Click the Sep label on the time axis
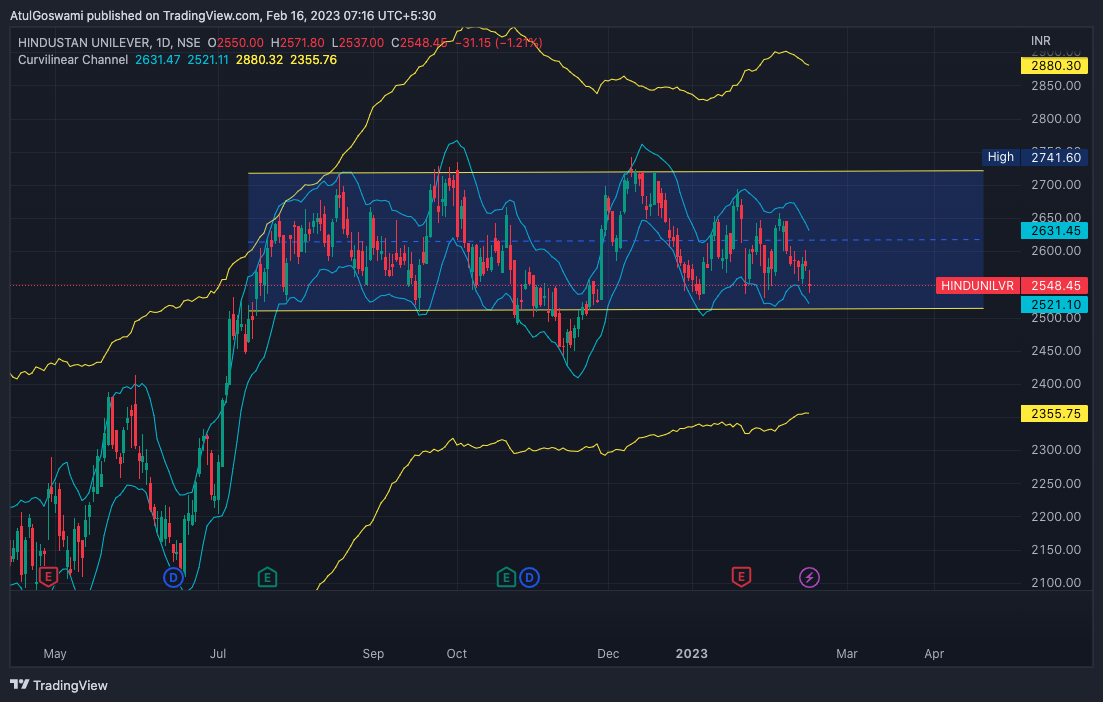This screenshot has height=702, width=1103. point(373,653)
